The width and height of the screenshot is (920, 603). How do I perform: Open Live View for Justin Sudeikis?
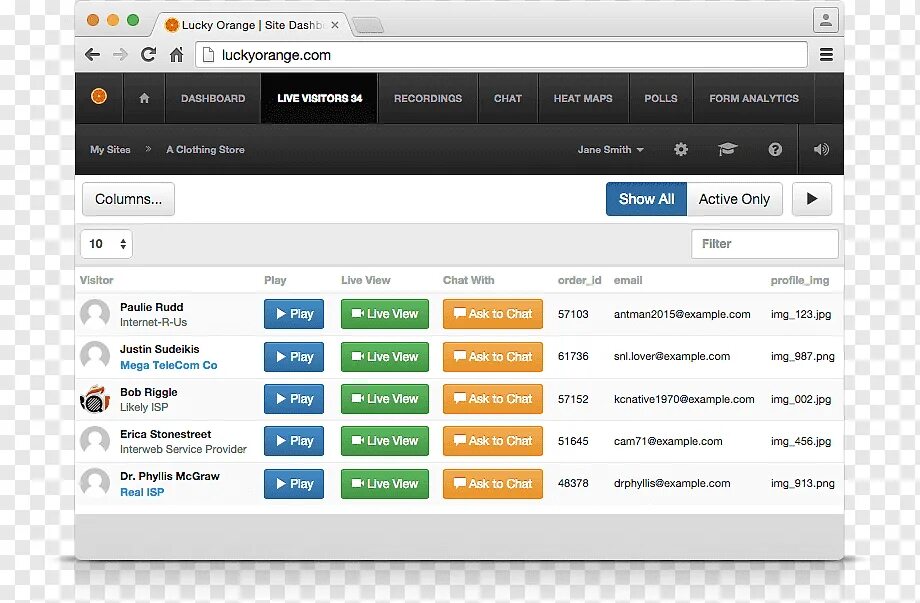(x=385, y=357)
